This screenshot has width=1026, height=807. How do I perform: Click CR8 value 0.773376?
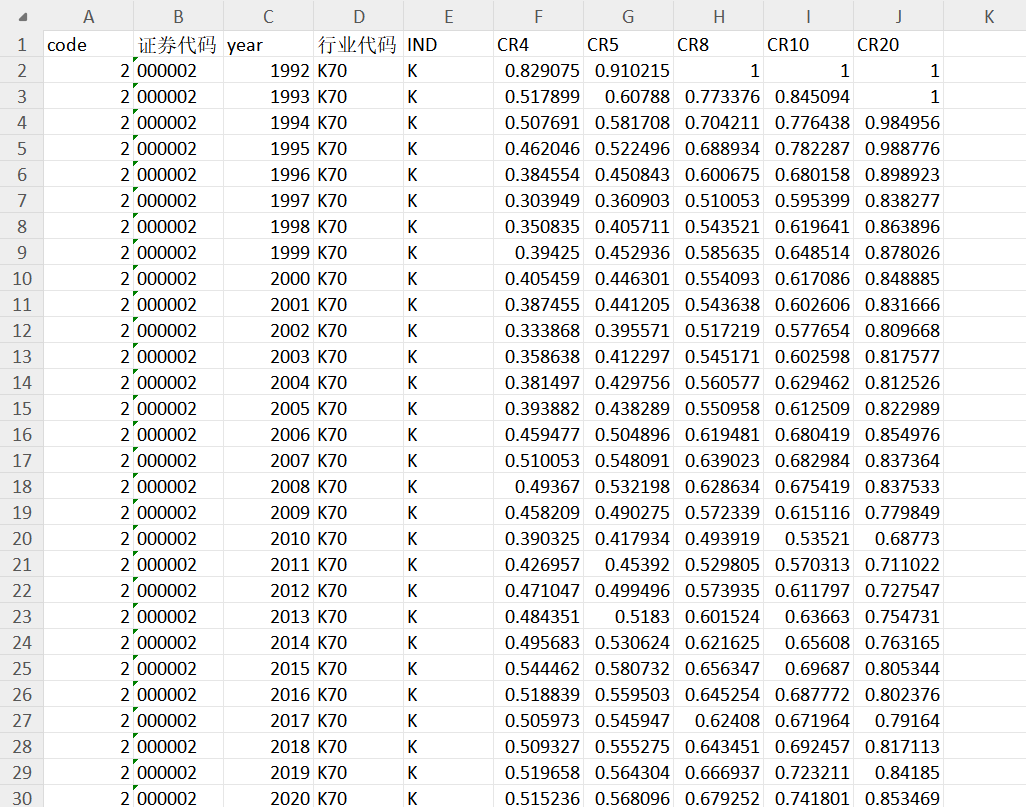point(718,97)
